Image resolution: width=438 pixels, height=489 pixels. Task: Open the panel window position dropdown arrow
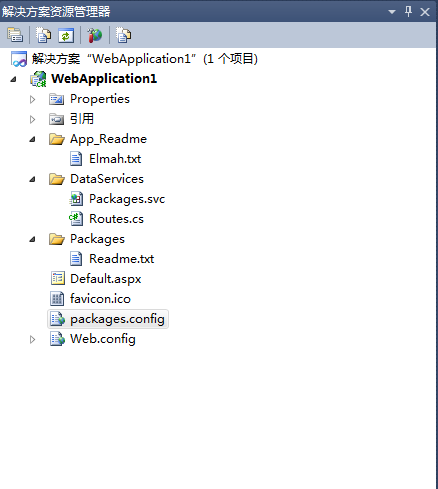pyautogui.click(x=392, y=12)
